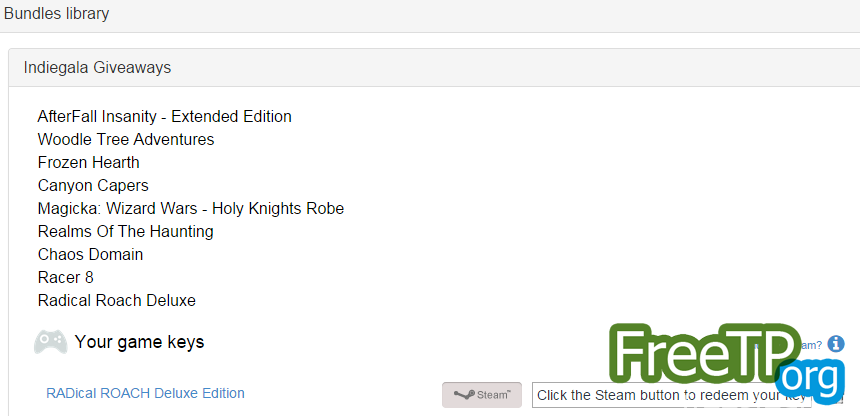Screen dimensions: 860x416
Task: Select the Canyon Capers list entry
Action: pyautogui.click(x=93, y=185)
